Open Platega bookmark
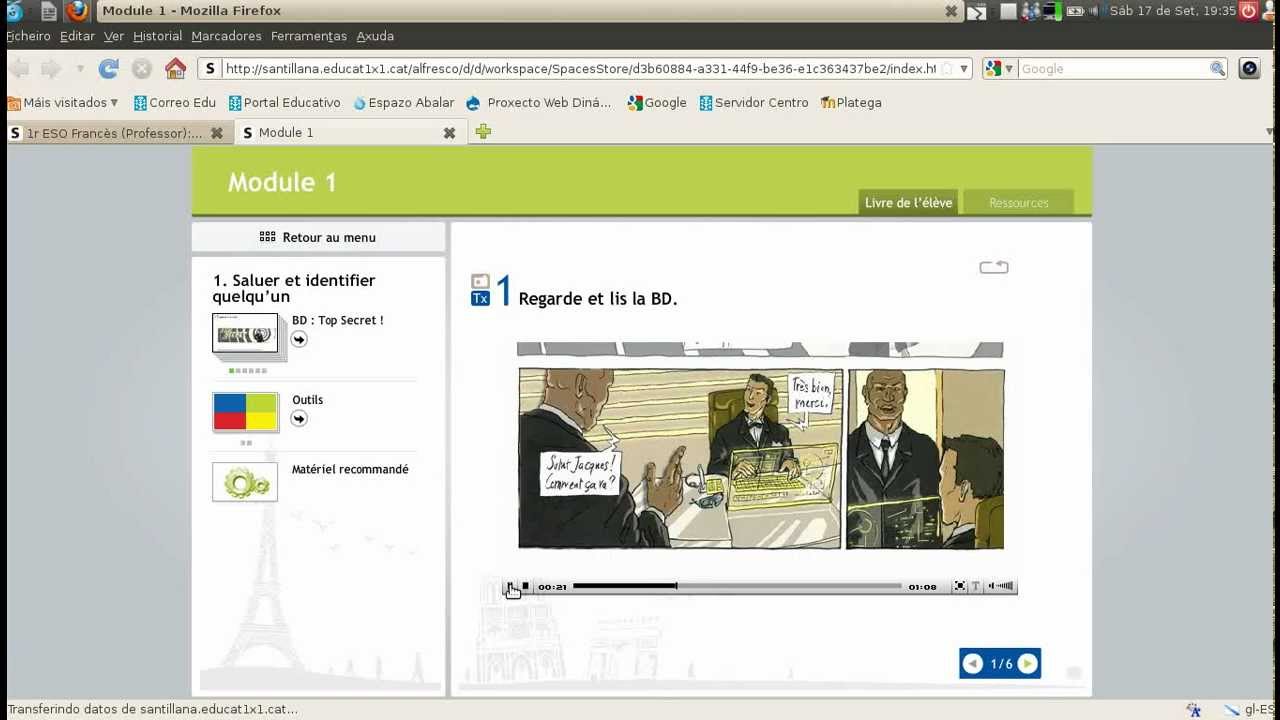Image resolution: width=1280 pixels, height=720 pixels. [x=851, y=102]
